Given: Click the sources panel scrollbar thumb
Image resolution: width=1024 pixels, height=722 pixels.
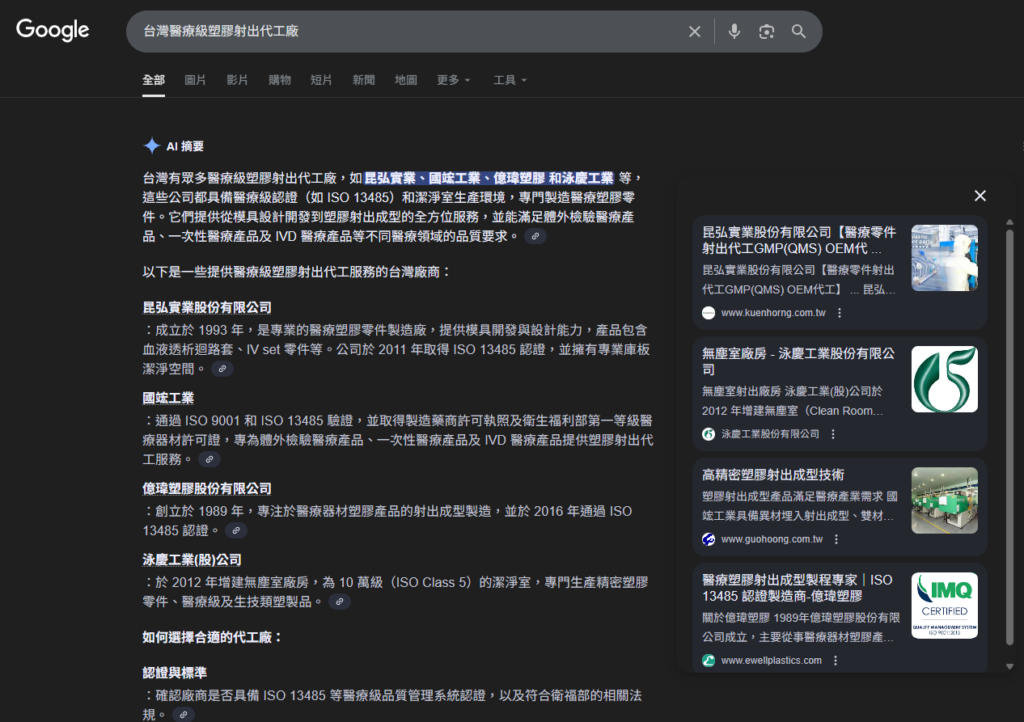Looking at the screenshot, I should tap(1010, 437).
